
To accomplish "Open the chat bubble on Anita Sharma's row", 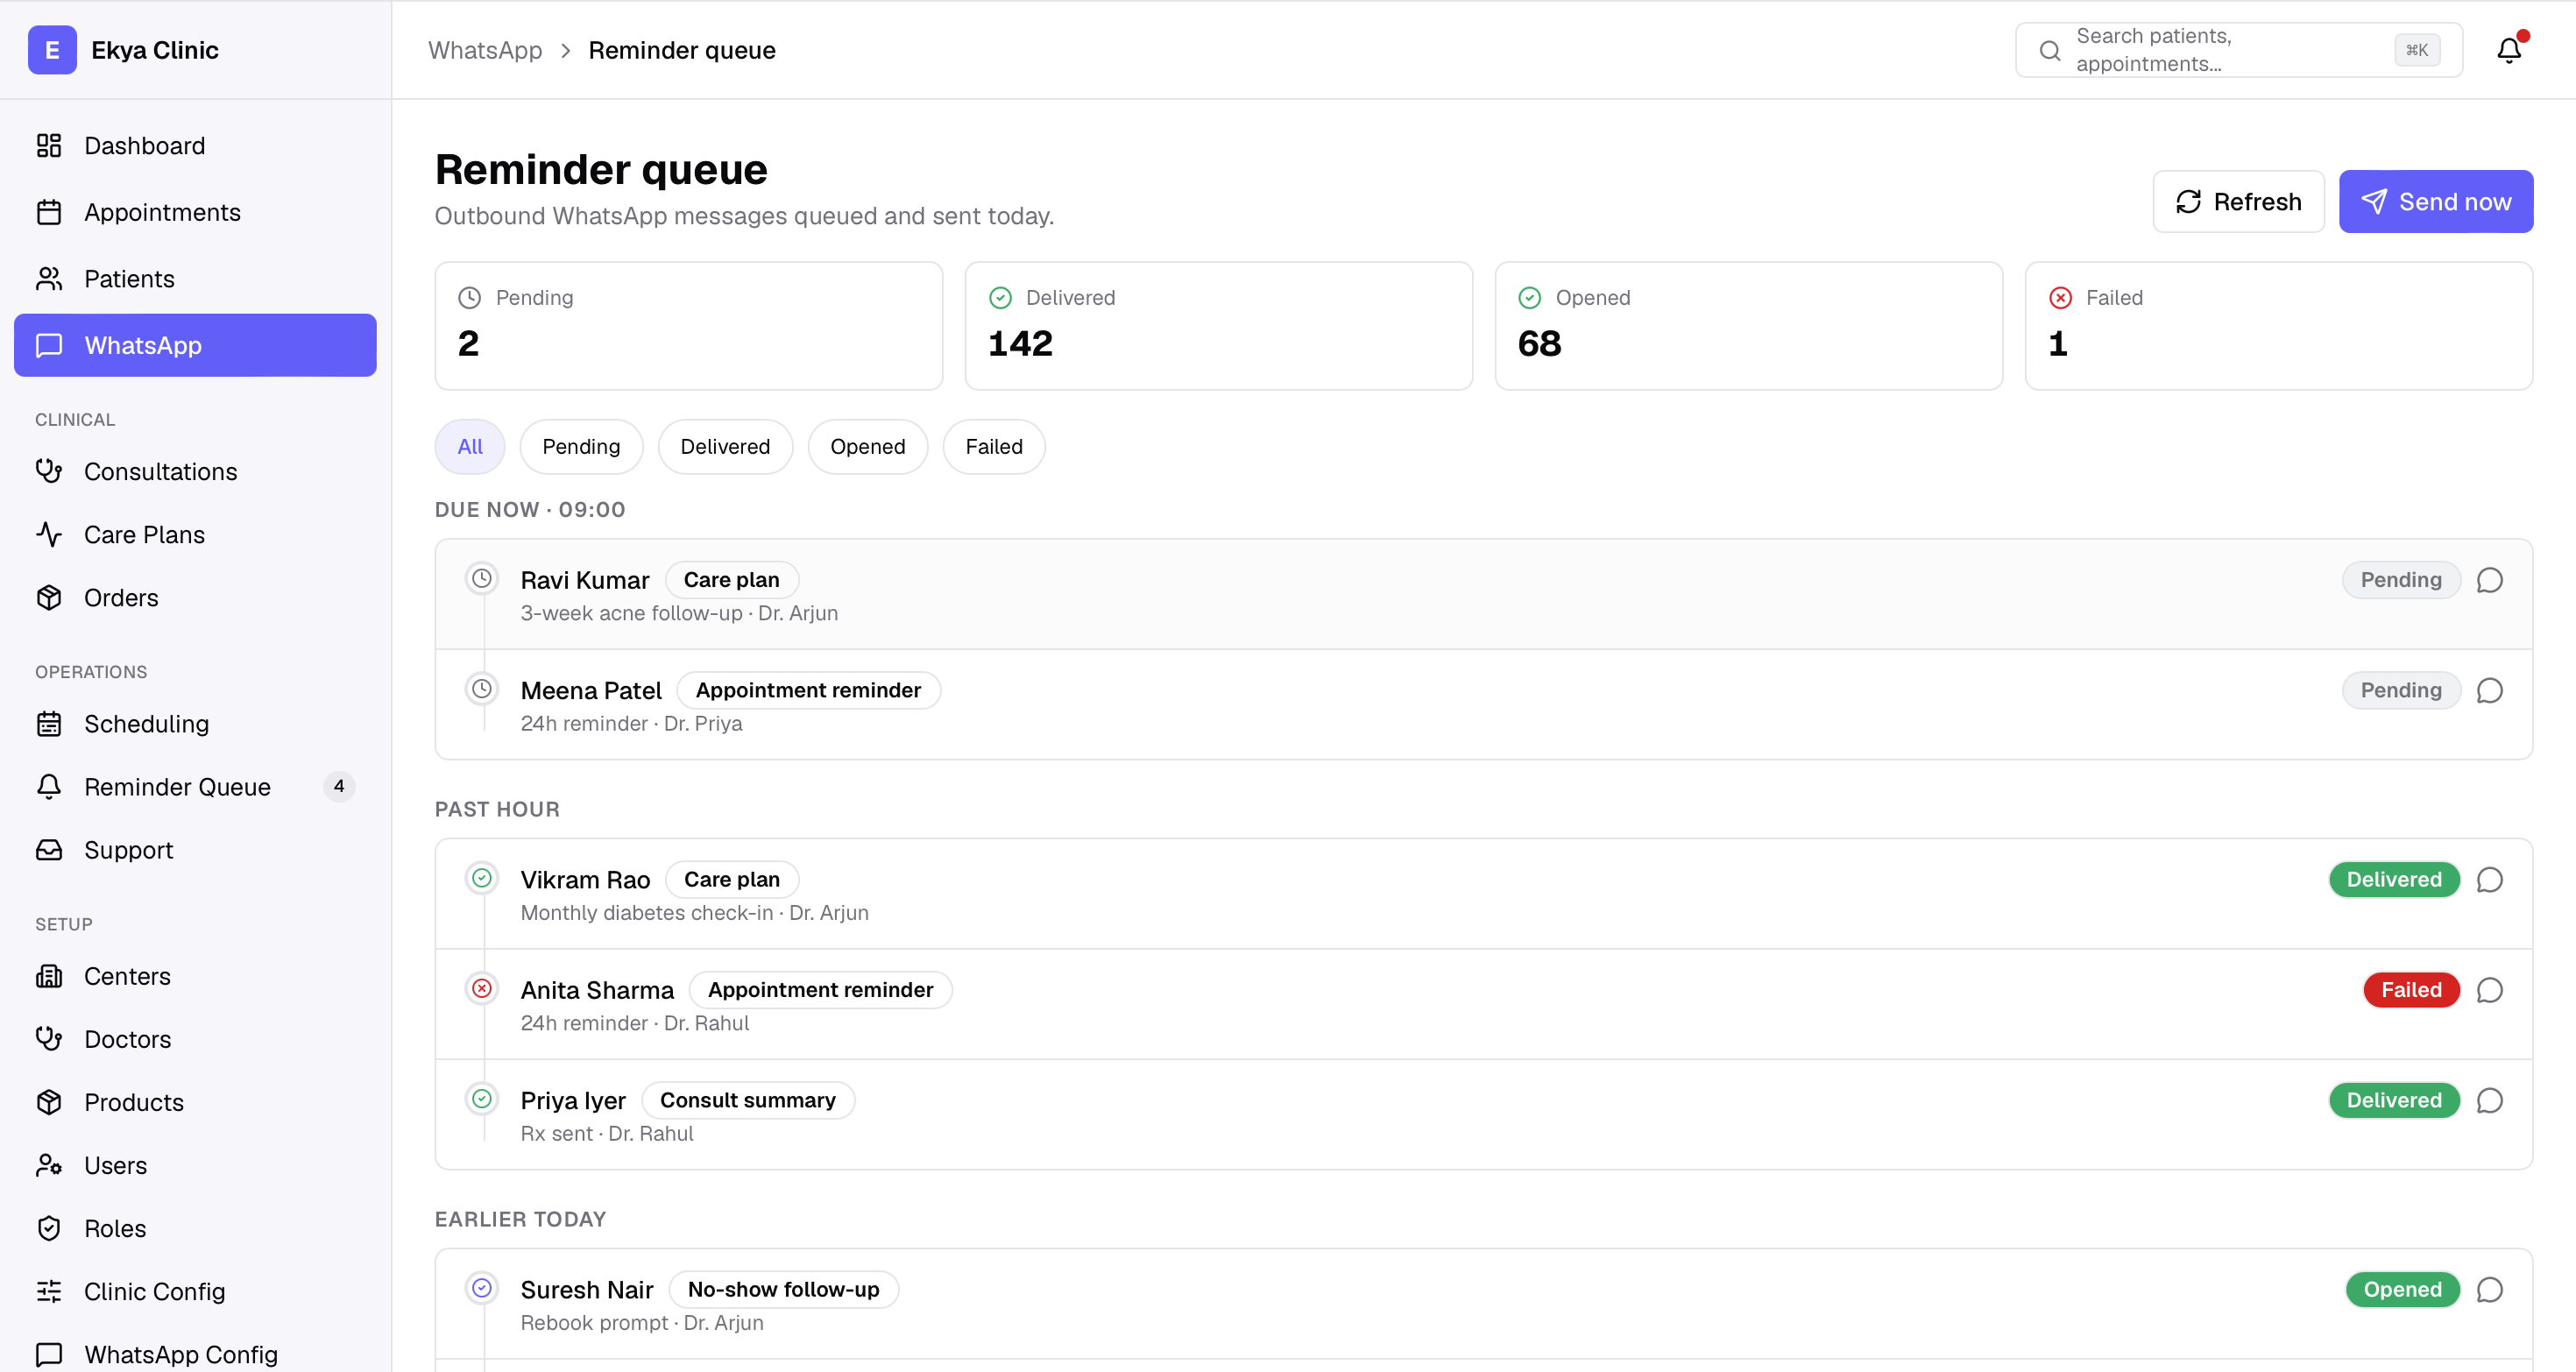I will pos(2489,990).
